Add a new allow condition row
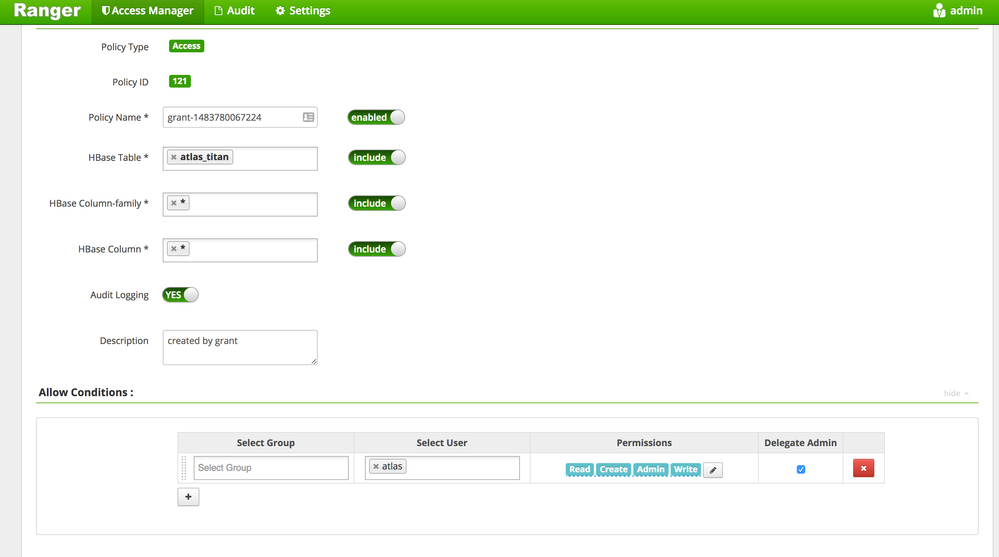This screenshot has height=557, width=999. 189,496
